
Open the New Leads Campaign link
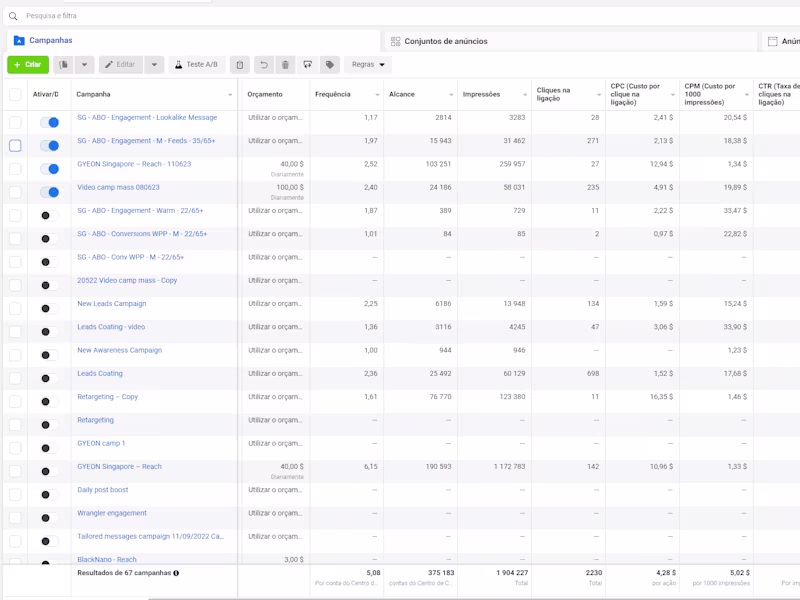pyautogui.click(x=112, y=304)
